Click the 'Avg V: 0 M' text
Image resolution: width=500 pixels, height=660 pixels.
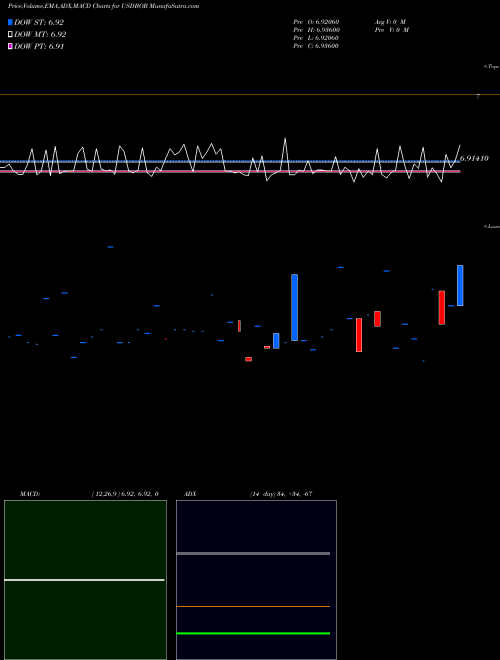pos(390,22)
